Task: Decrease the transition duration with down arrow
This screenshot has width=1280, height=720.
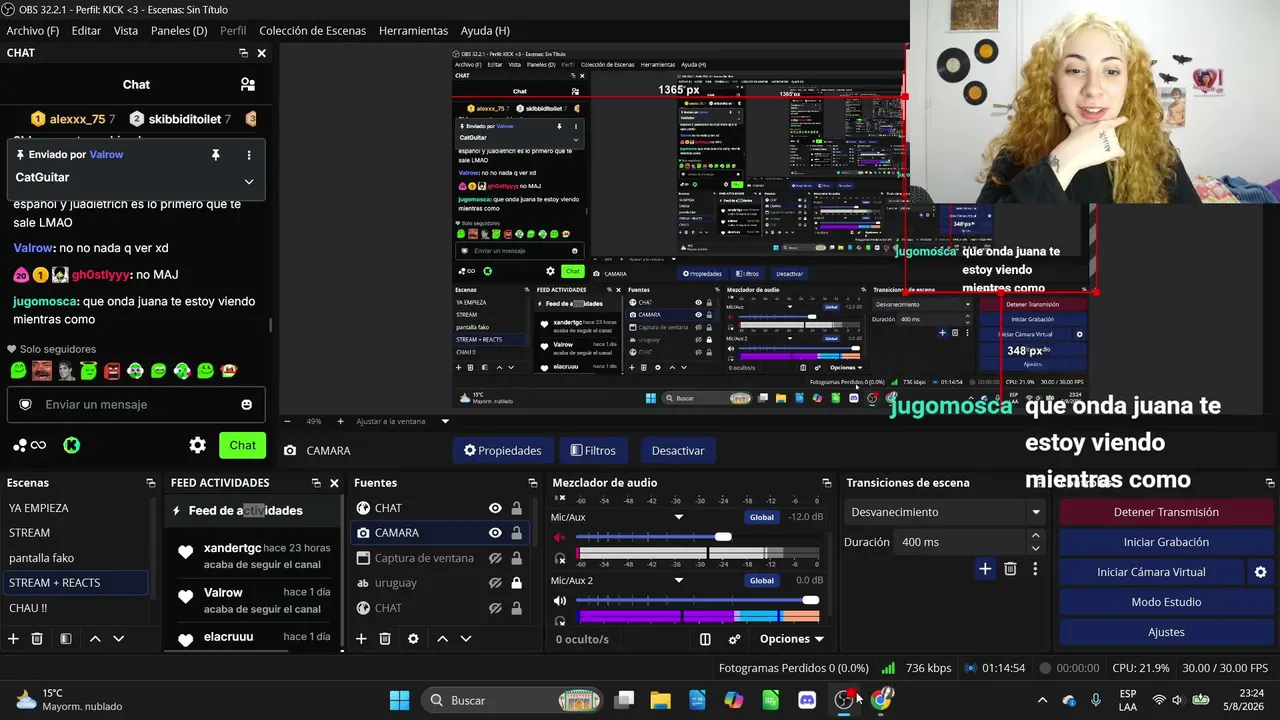Action: [x=1035, y=548]
